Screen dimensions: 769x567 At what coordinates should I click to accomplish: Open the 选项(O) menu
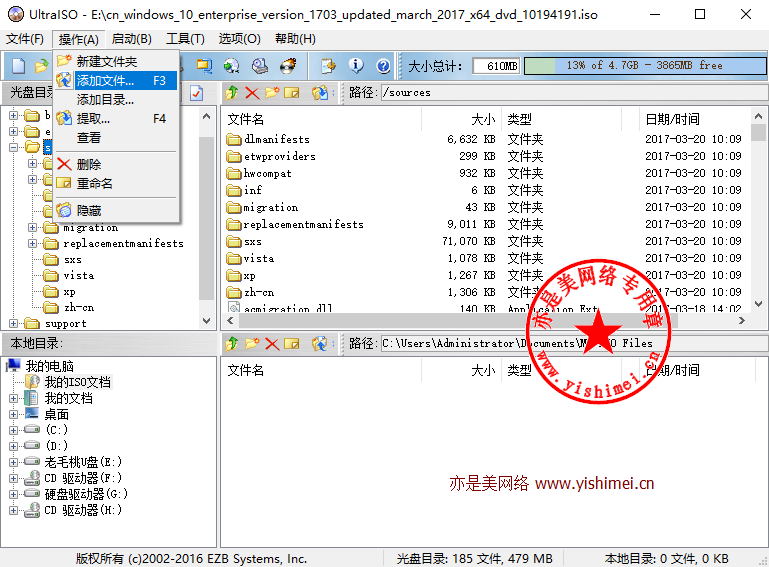tap(239, 39)
